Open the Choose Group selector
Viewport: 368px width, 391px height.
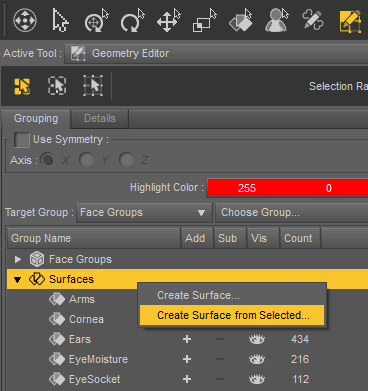[x=292, y=213]
